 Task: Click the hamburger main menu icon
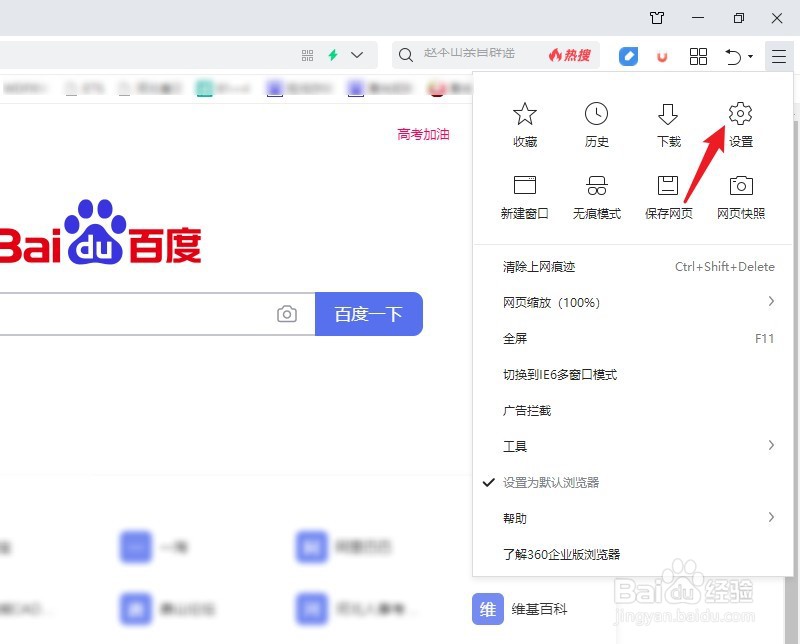tap(779, 56)
